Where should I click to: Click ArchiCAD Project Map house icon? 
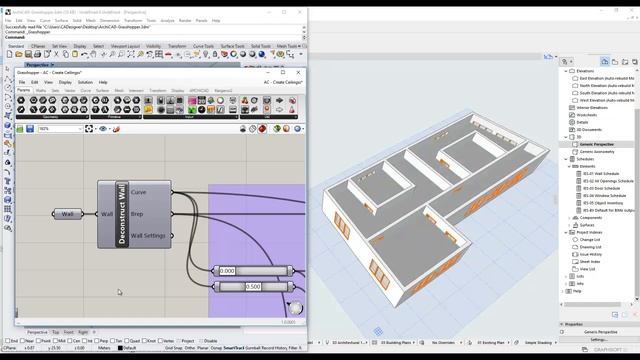pos(605,62)
